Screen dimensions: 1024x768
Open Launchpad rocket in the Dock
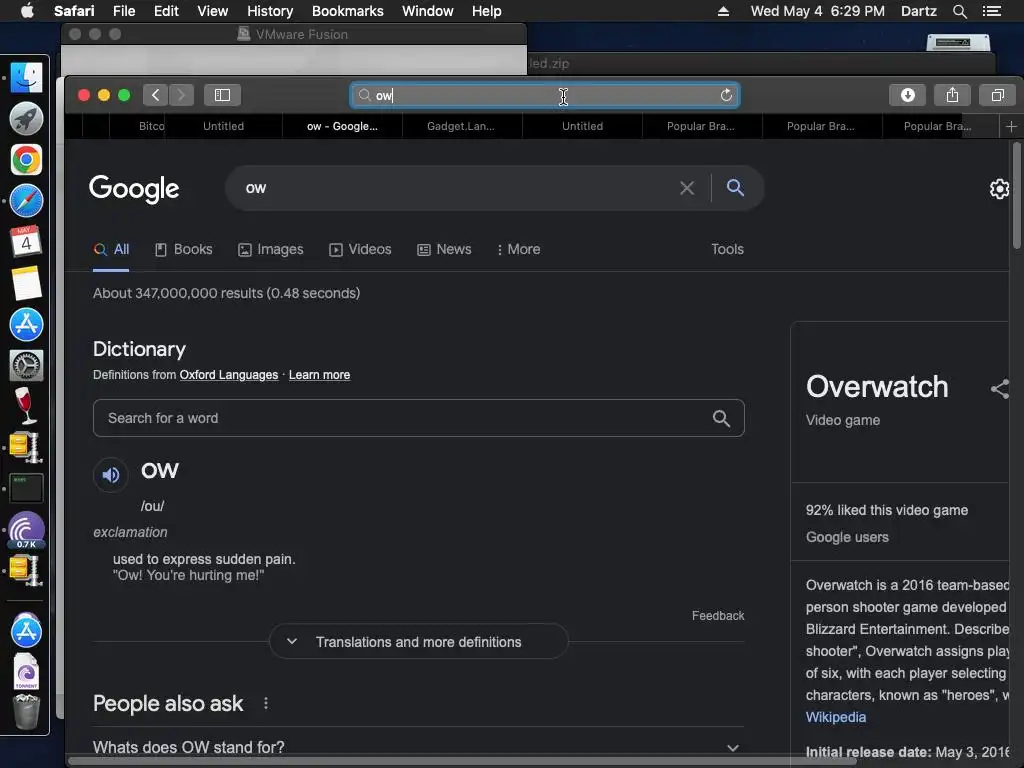pyautogui.click(x=26, y=119)
